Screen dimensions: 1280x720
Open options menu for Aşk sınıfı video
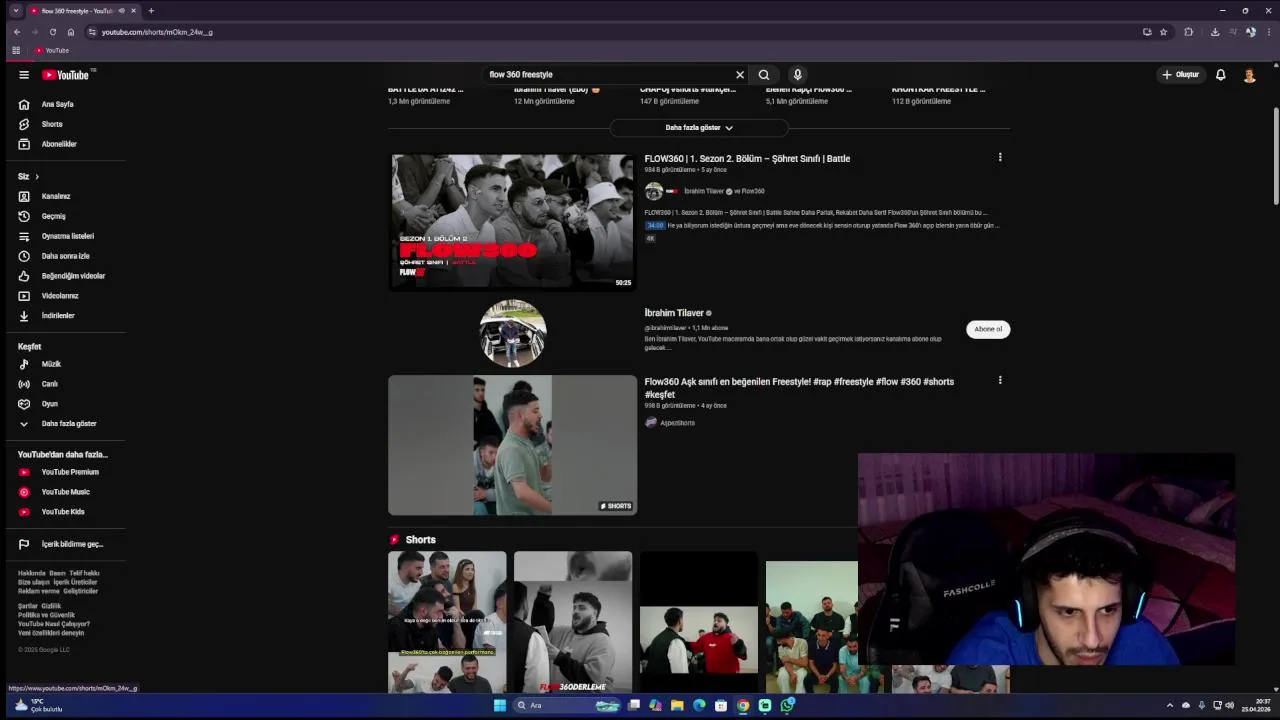click(x=1000, y=381)
